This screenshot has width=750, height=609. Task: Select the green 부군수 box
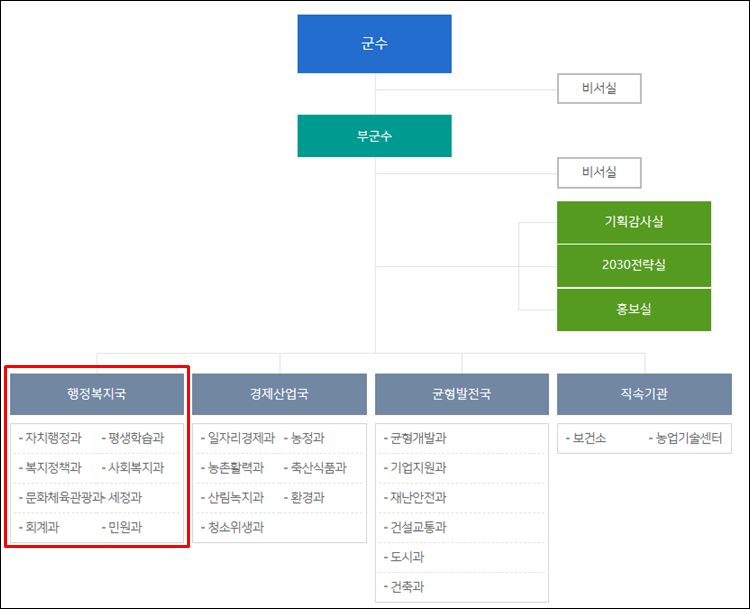tap(374, 136)
